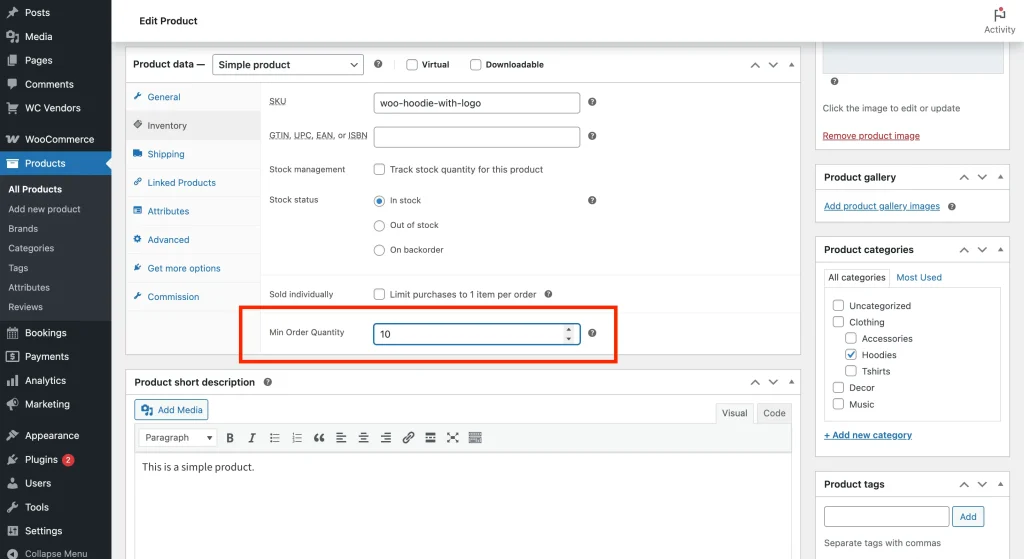The height and width of the screenshot is (559, 1024).
Task: Check Track stock quantity for this product
Action: 379,169
